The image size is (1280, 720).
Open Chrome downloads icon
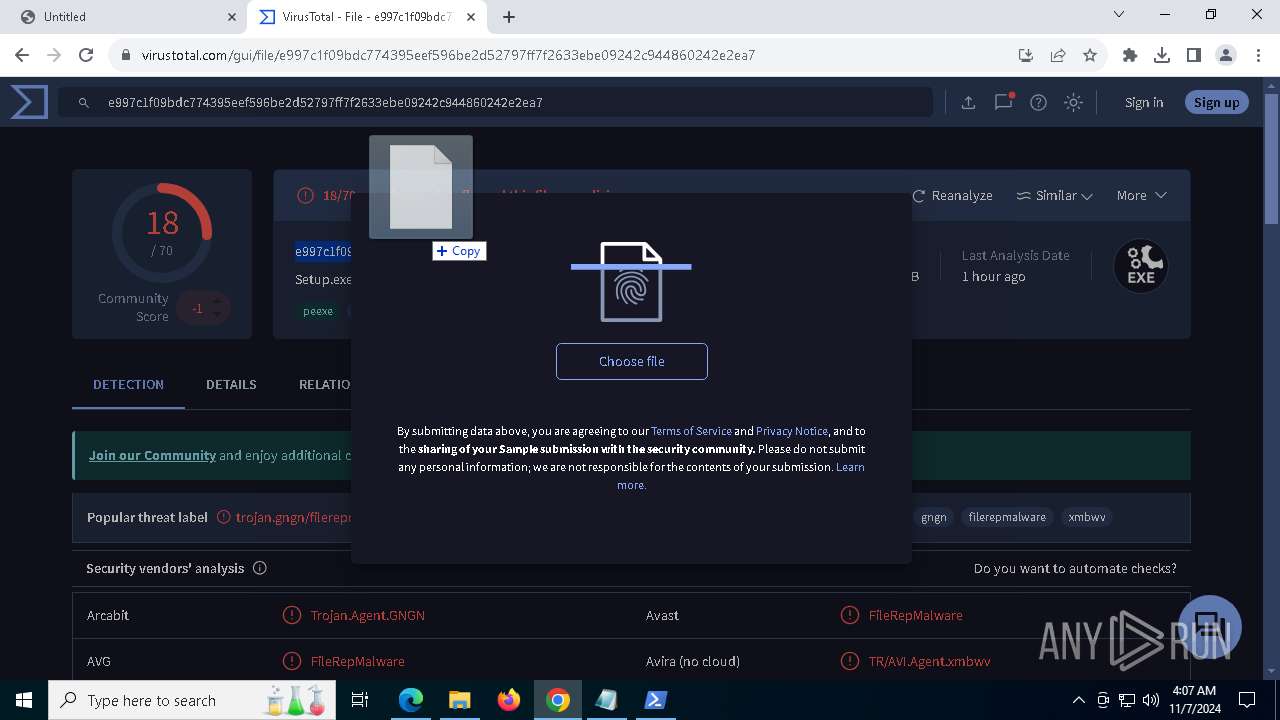[1162, 55]
